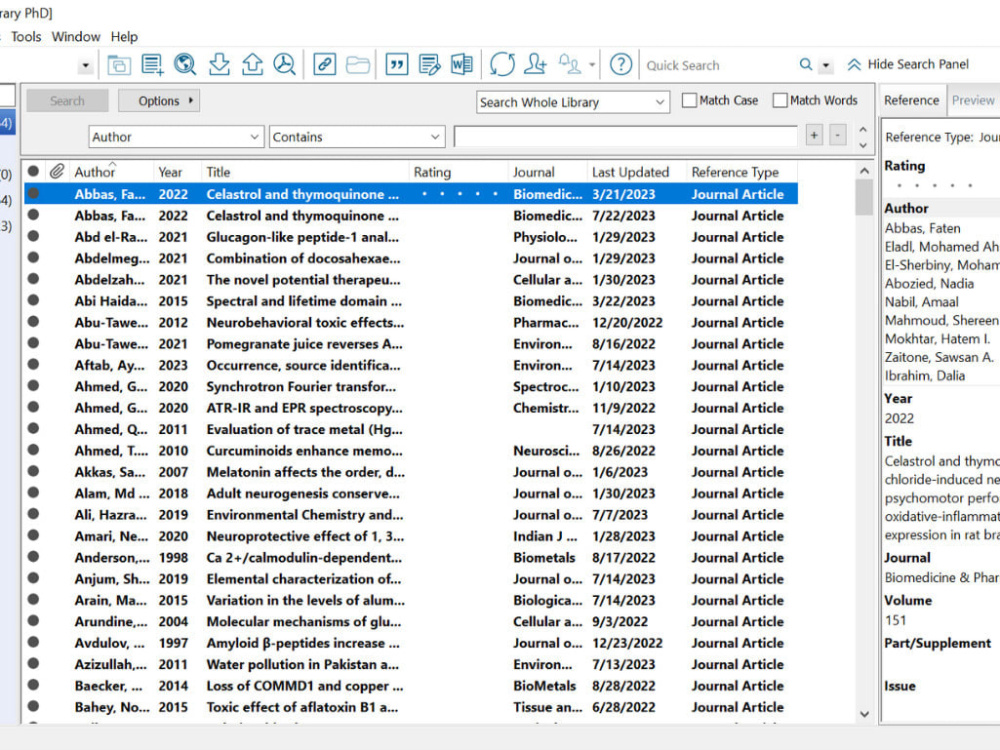Open the Activity Feed dropdown arrow
Image resolution: width=1000 pixels, height=750 pixels.
coord(592,64)
